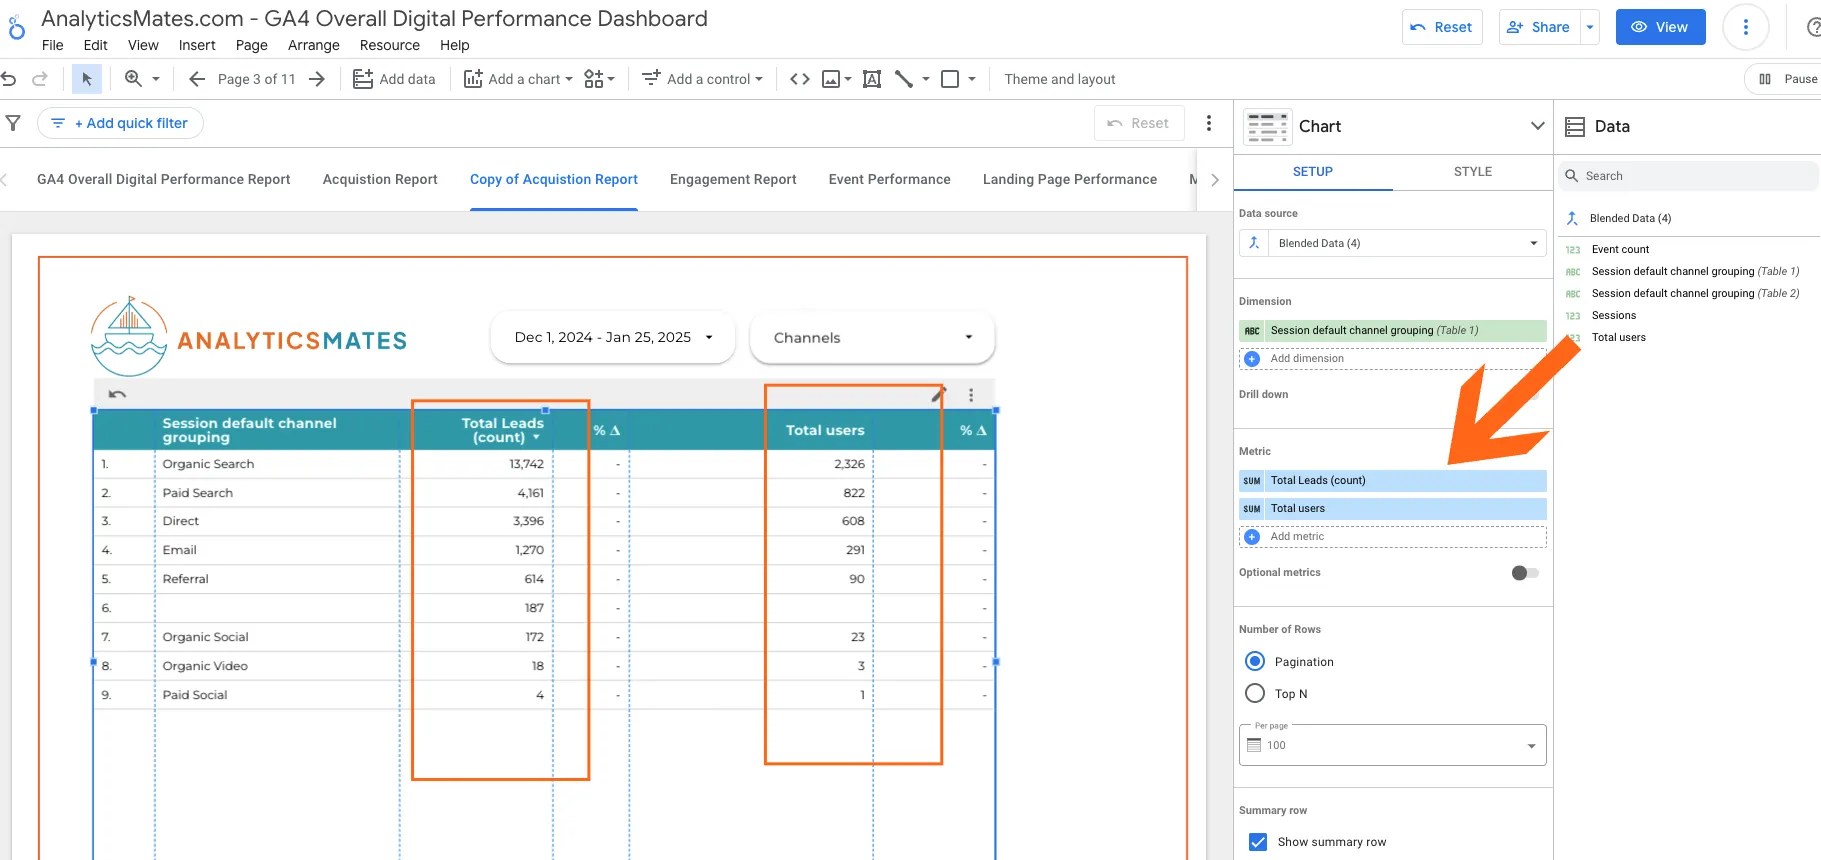Click the Share button

(x=1539, y=27)
